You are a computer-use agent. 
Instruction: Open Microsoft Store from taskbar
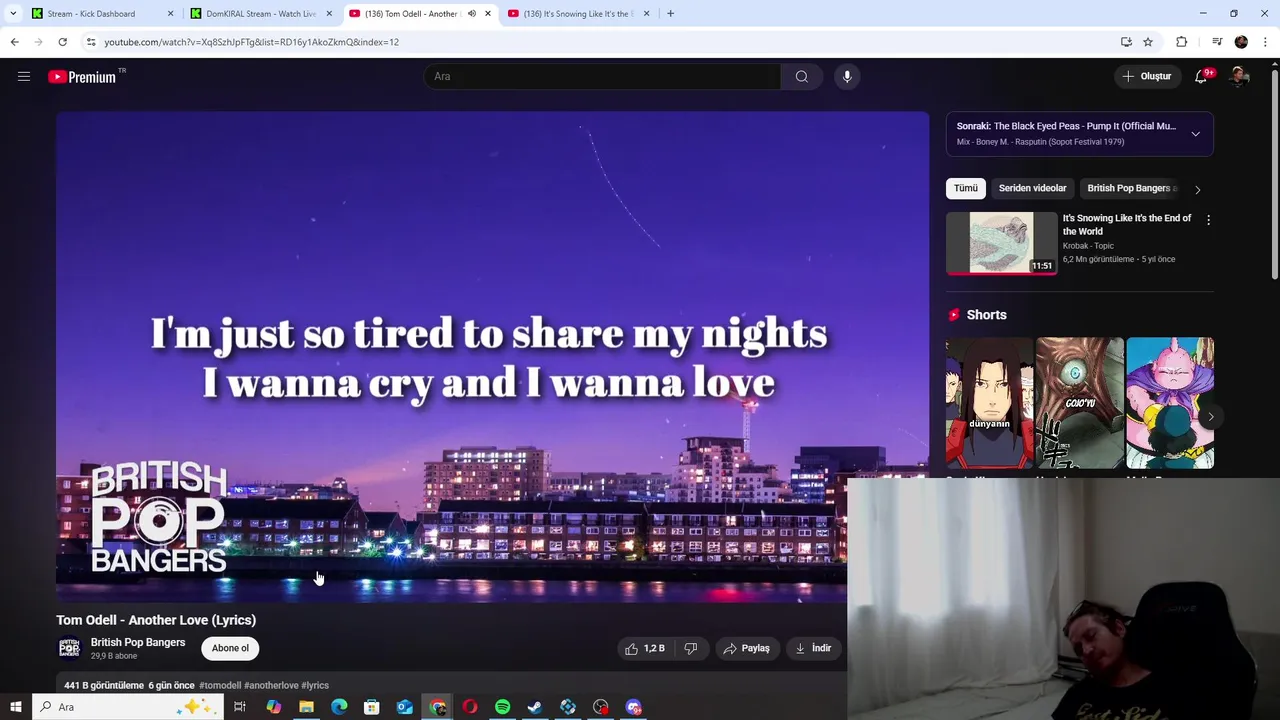click(x=371, y=707)
